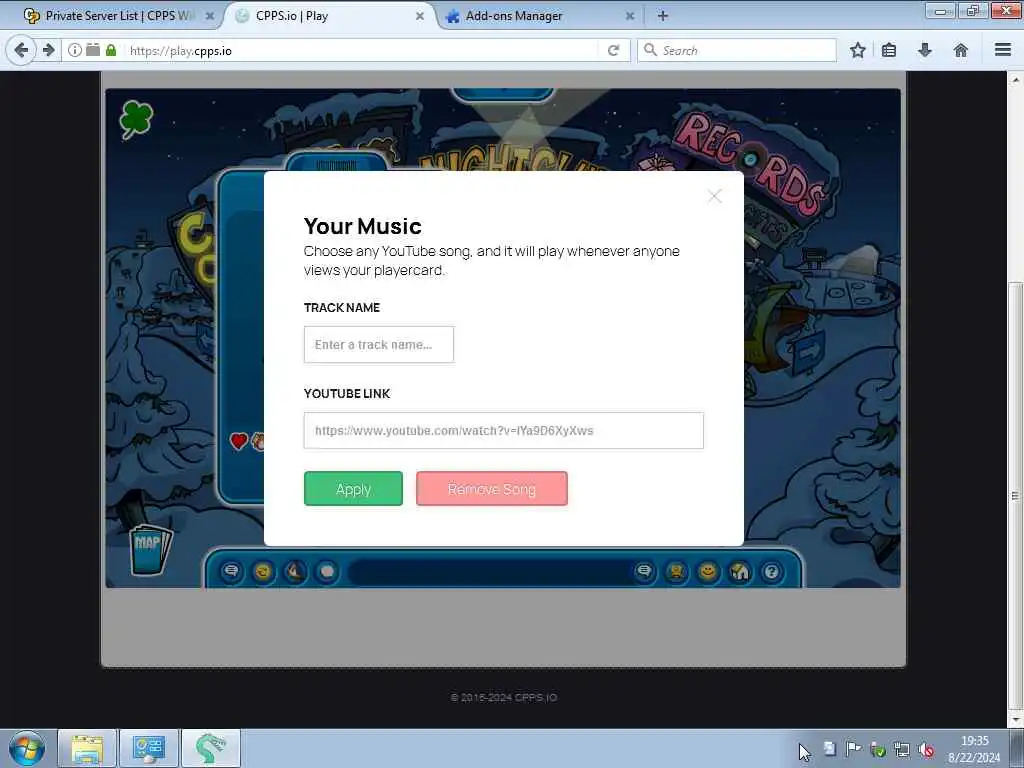Open the taskbar clock and date
1024x768 pixels.
pos(974,748)
